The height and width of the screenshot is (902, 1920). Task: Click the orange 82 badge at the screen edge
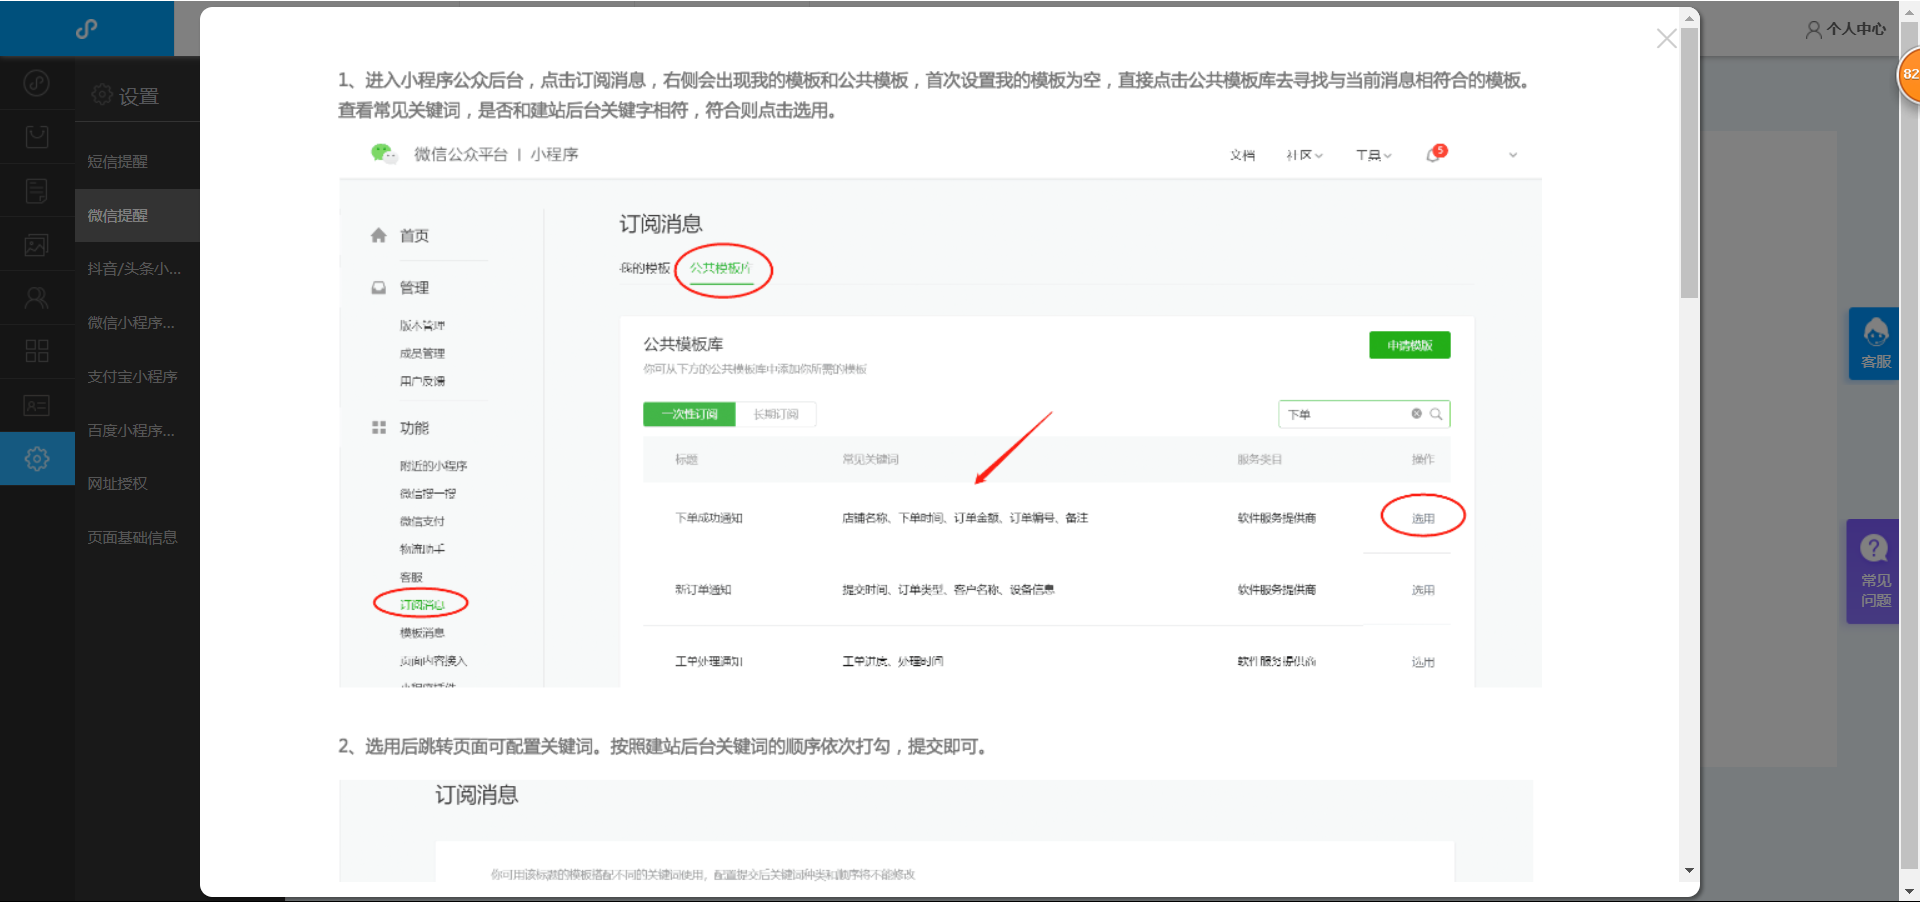coord(1909,74)
